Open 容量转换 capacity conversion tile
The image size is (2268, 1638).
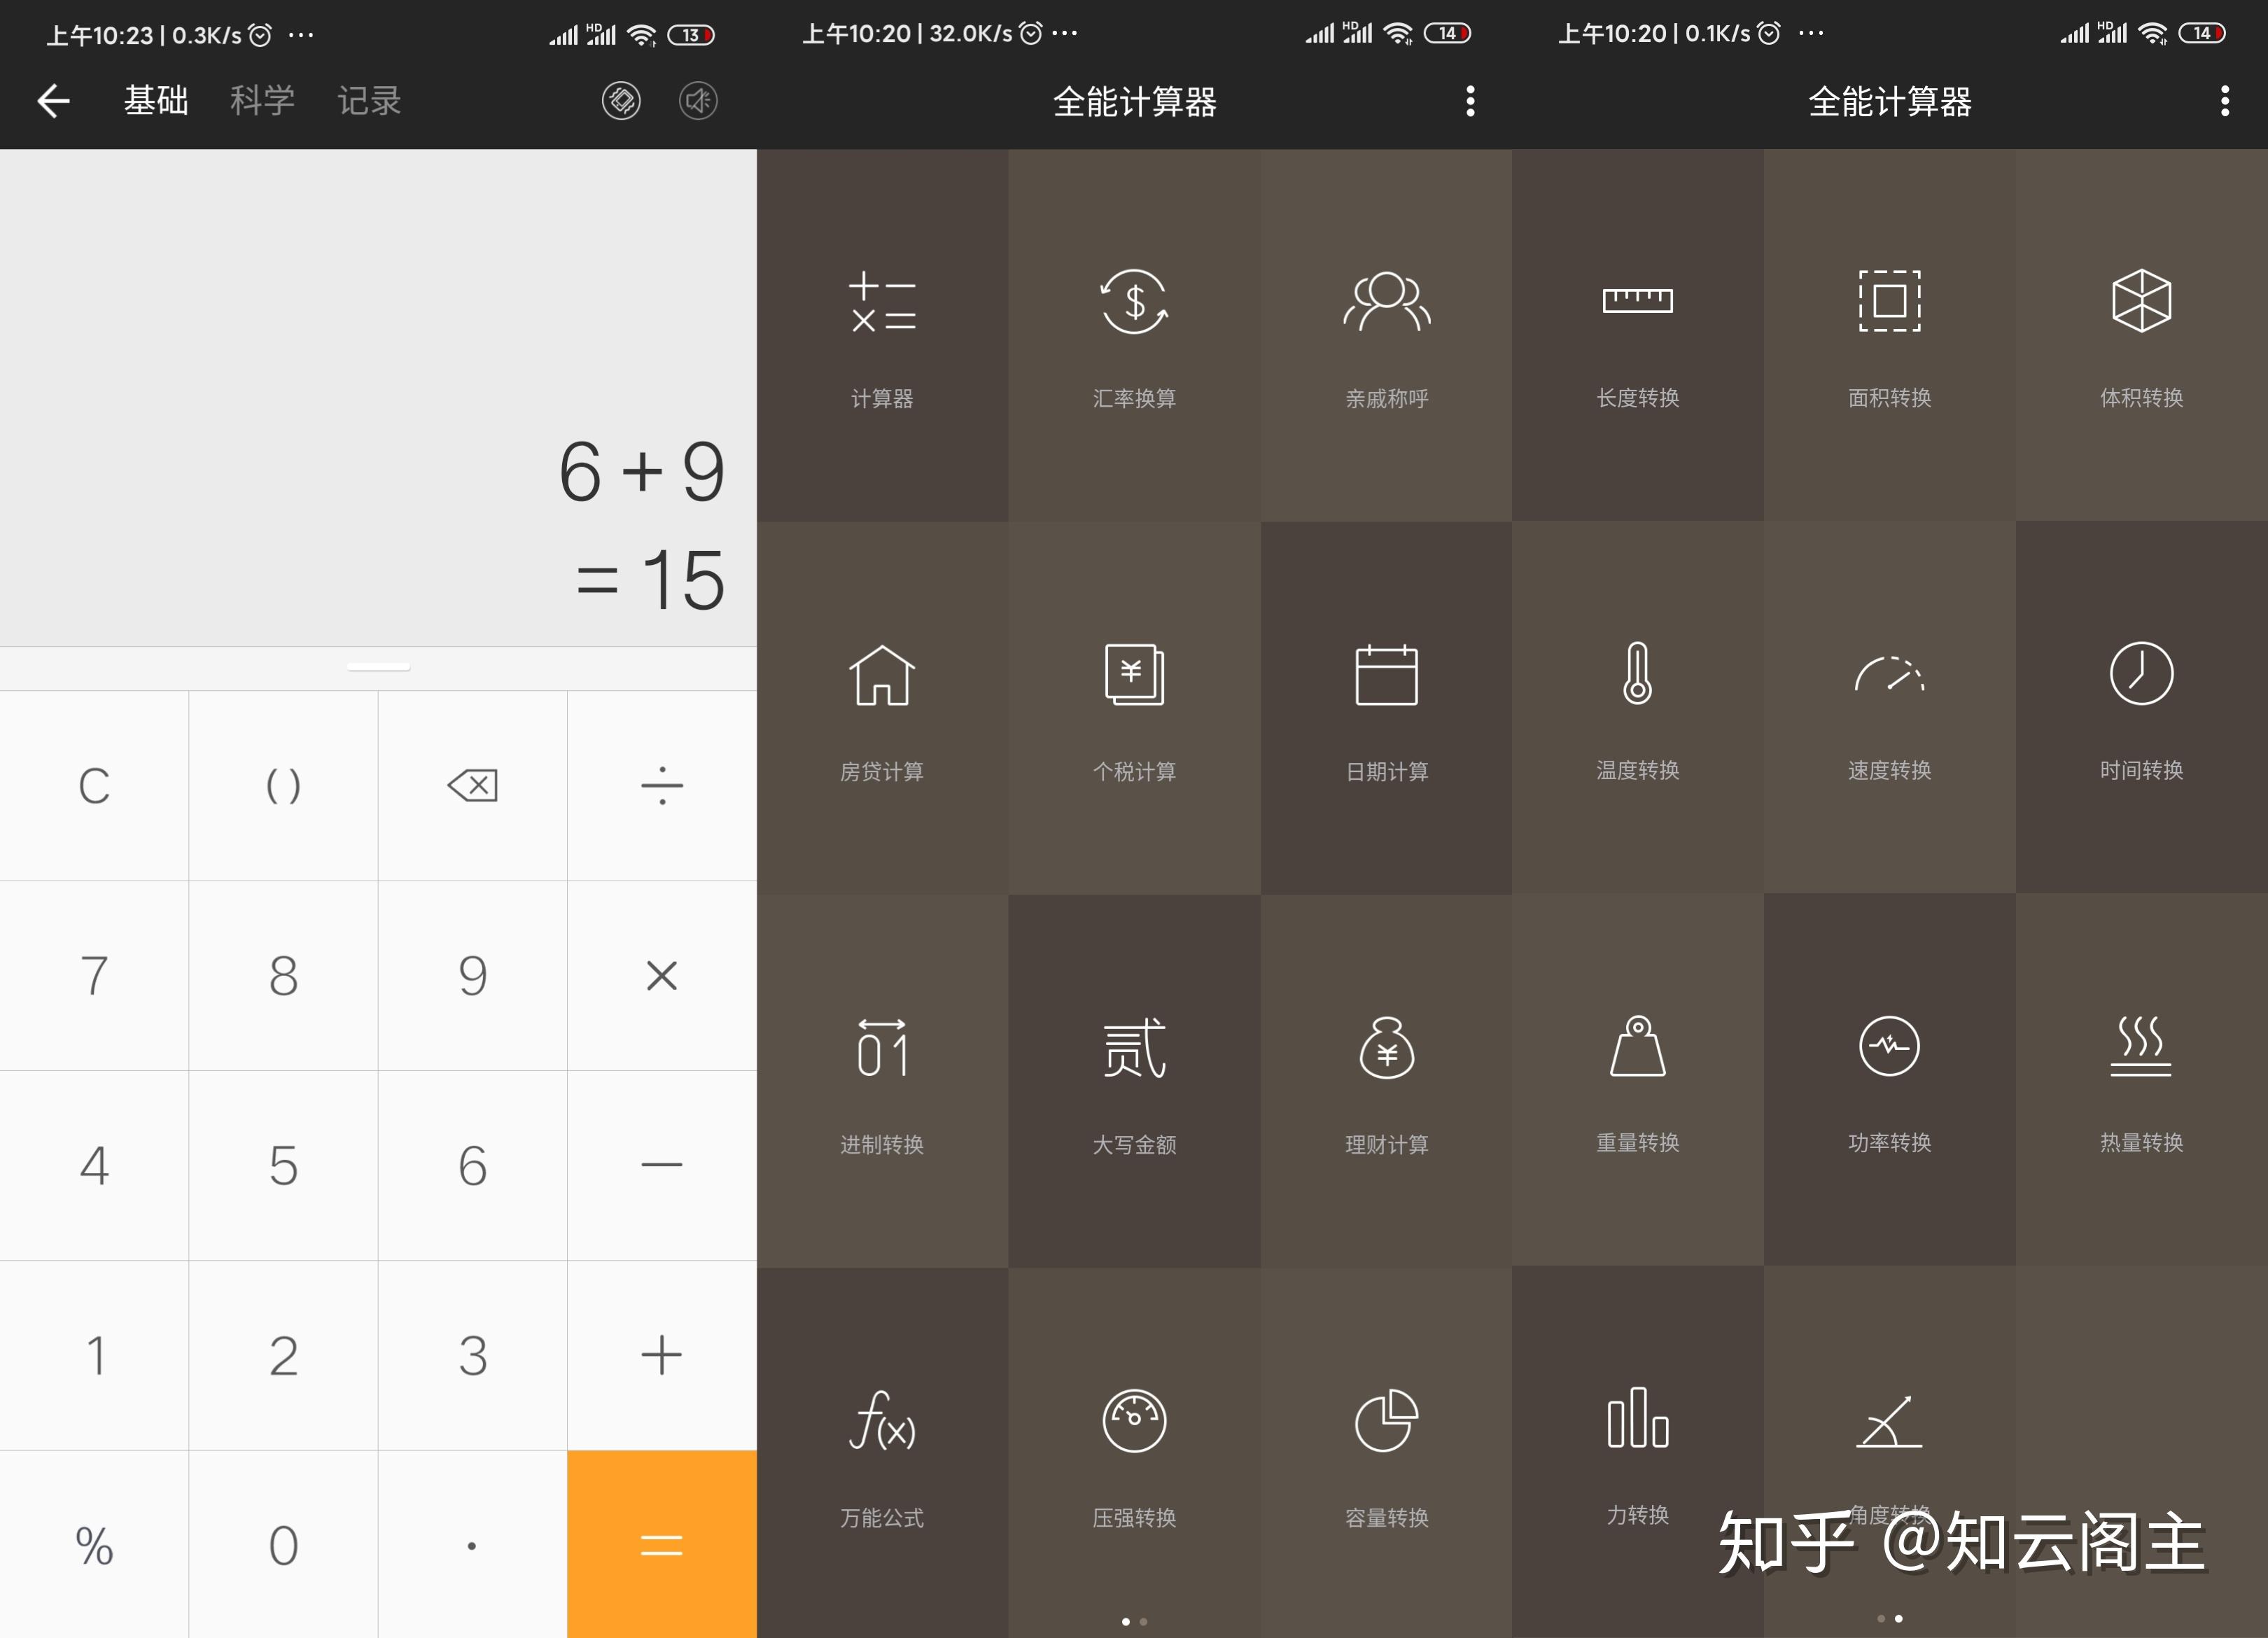[1386, 1452]
